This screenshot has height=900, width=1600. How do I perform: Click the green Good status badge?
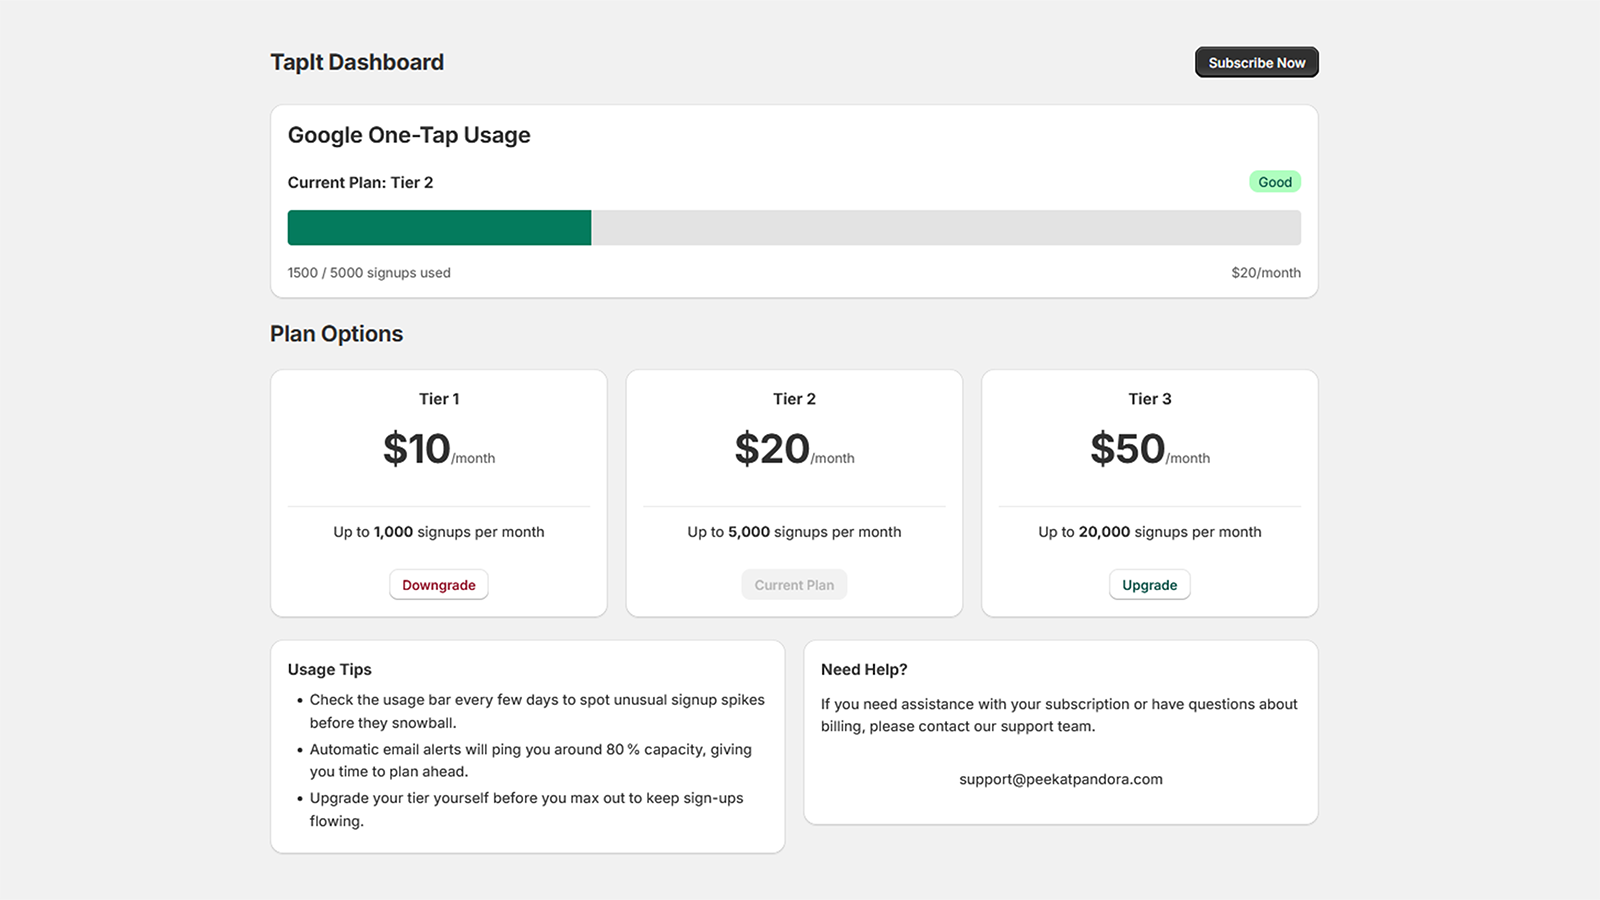1274,181
